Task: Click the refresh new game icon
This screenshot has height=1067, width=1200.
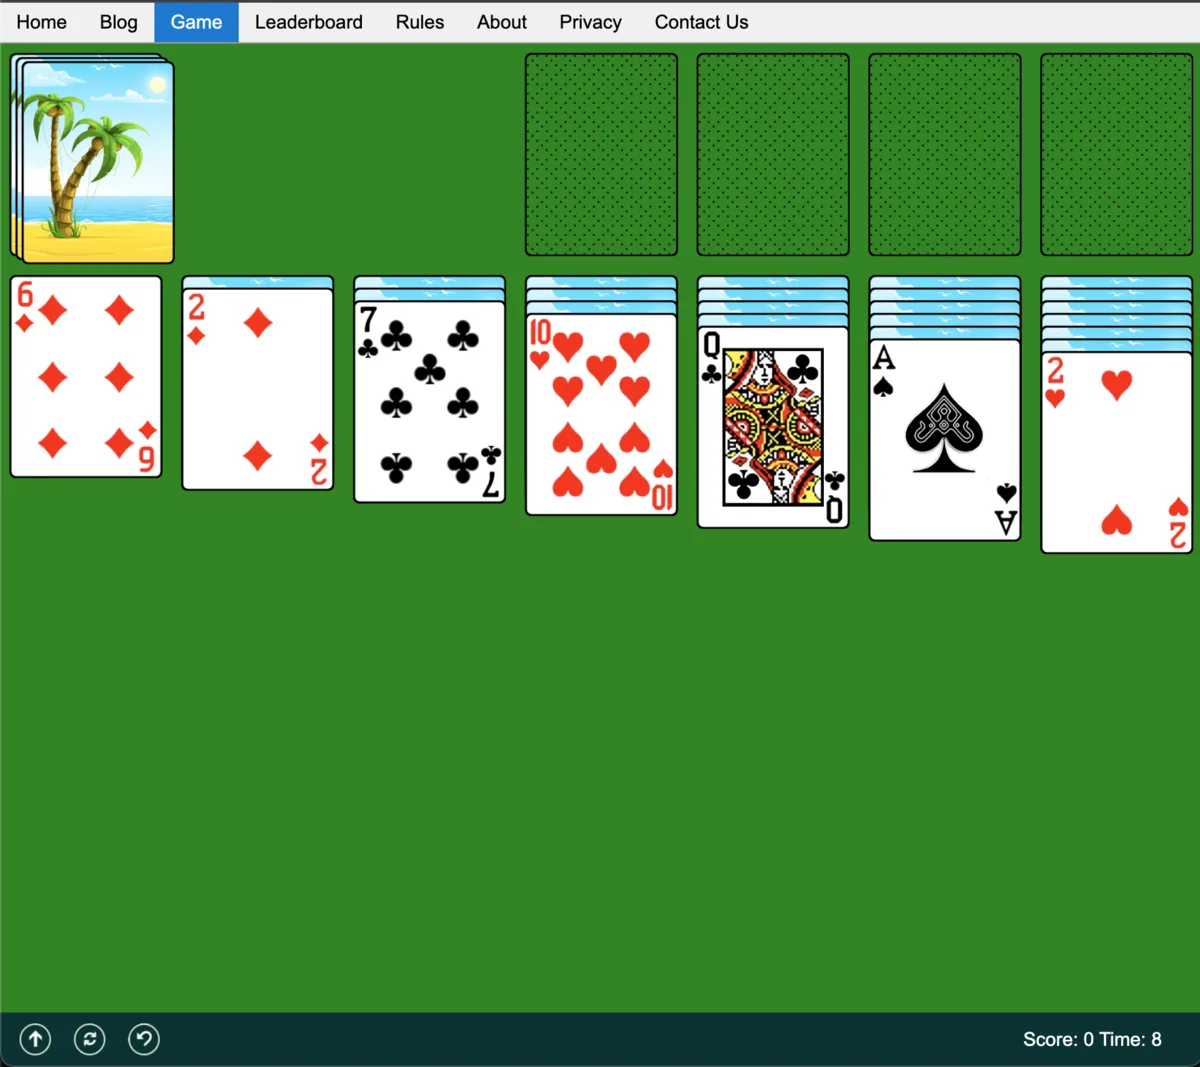Action: click(x=90, y=1039)
